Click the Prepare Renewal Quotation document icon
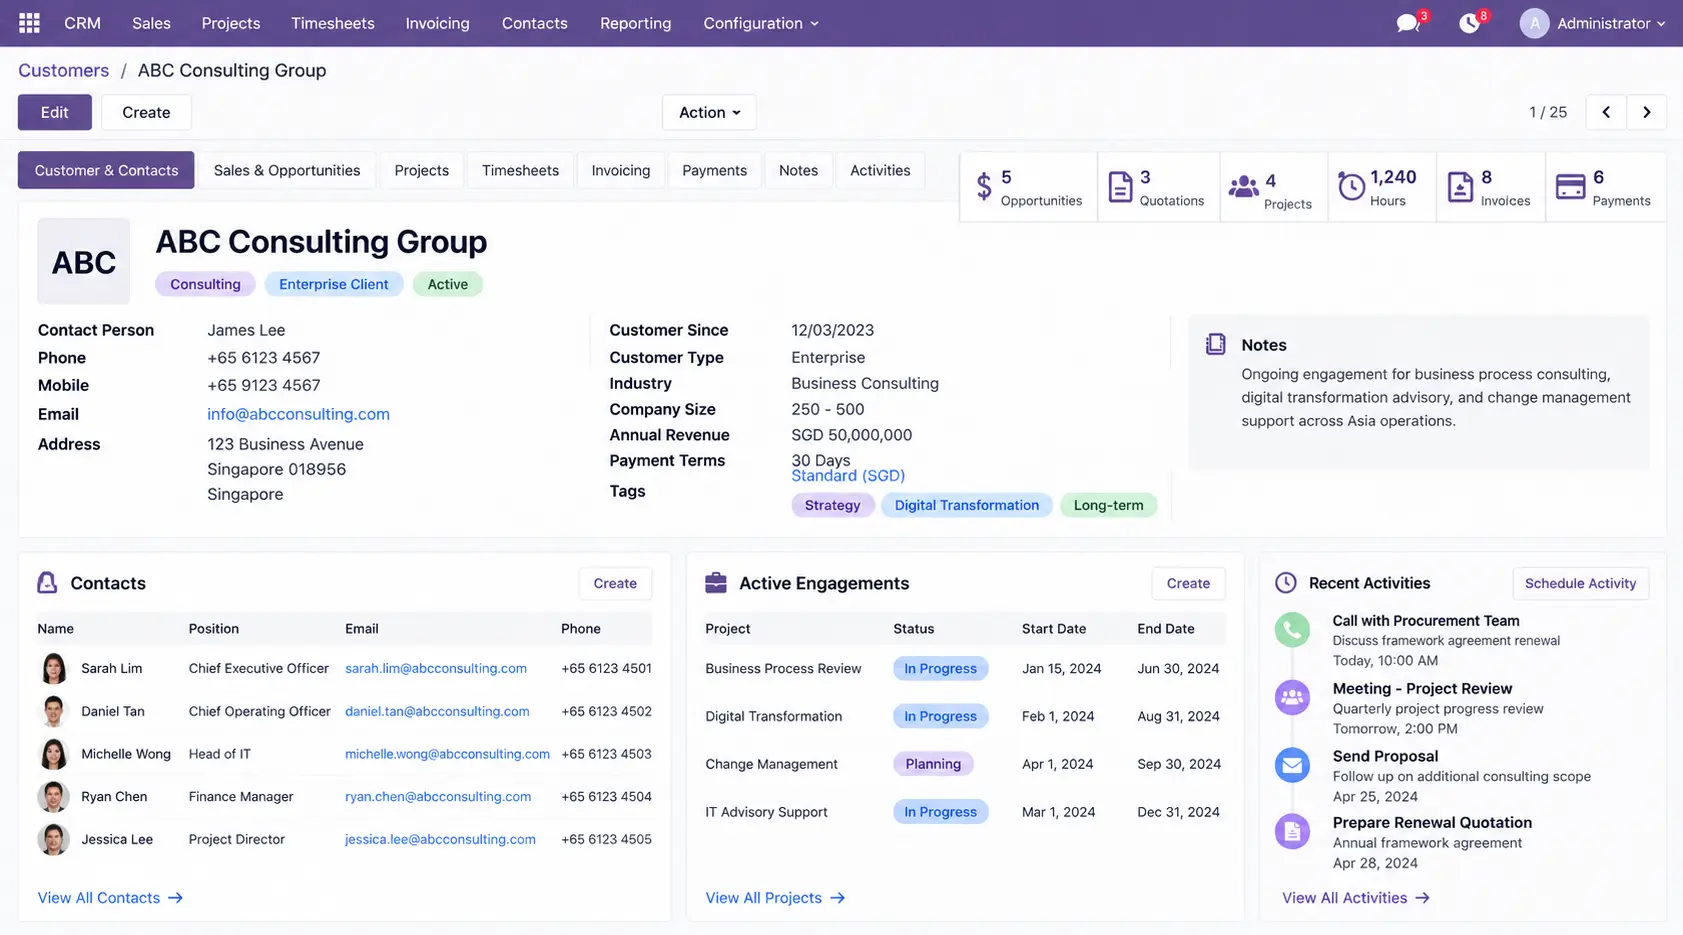The height and width of the screenshot is (935, 1683). (x=1292, y=831)
